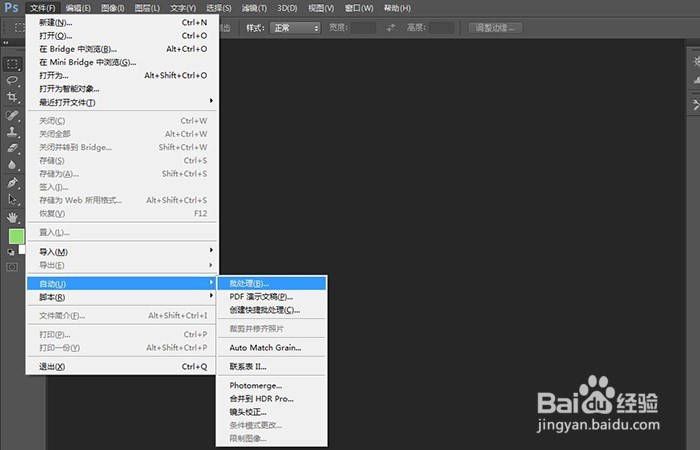Open the marquee tool preset picker

click(18, 28)
